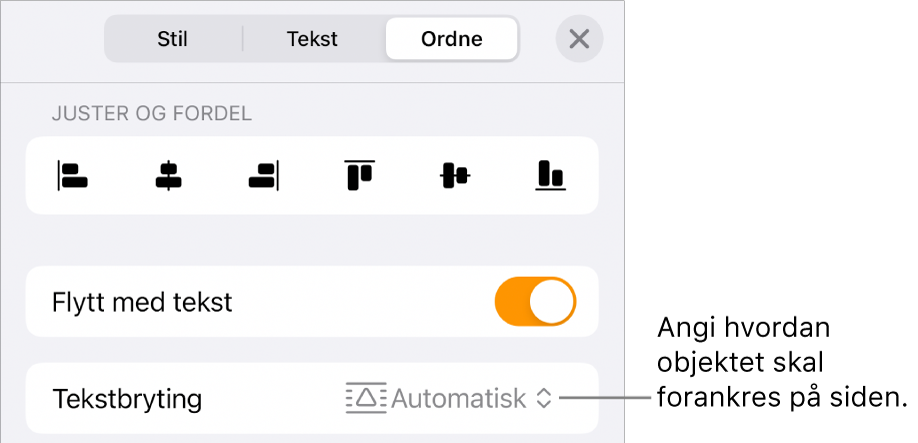The image size is (918, 443).
Task: Open the Automatisk text wrap popup
Action: (448, 399)
